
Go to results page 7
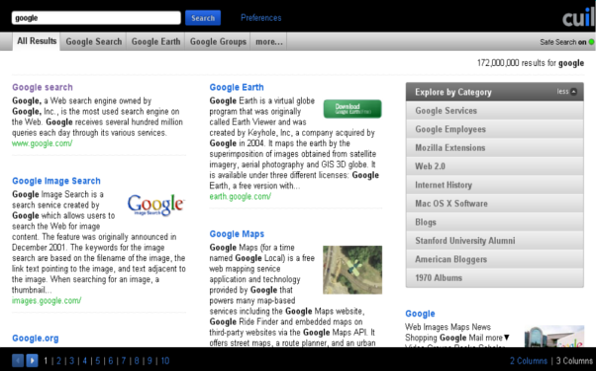[x=124, y=361]
